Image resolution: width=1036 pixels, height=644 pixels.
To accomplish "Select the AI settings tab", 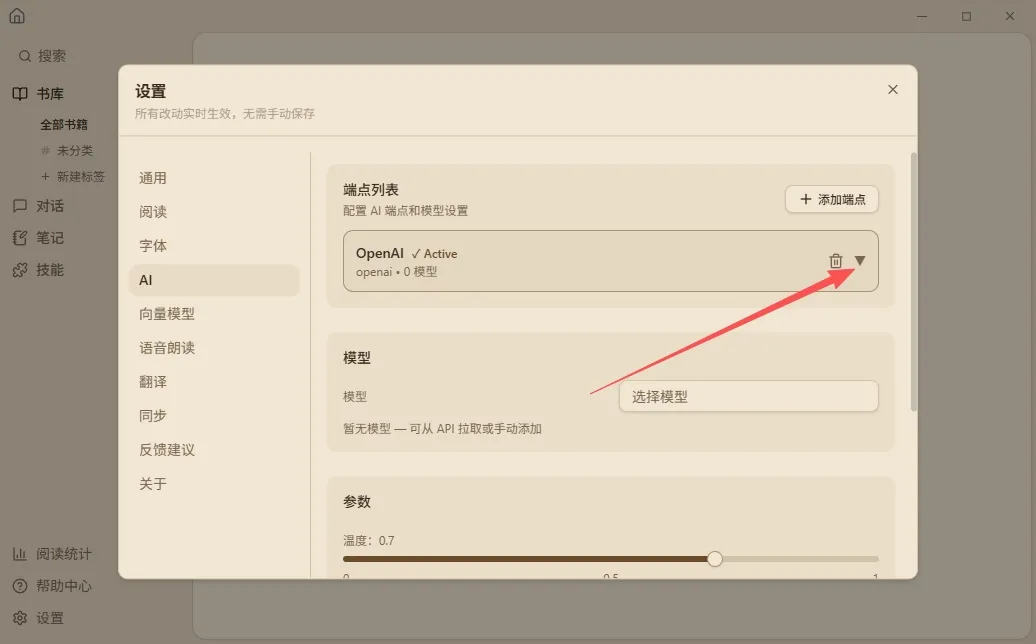I will (214, 280).
